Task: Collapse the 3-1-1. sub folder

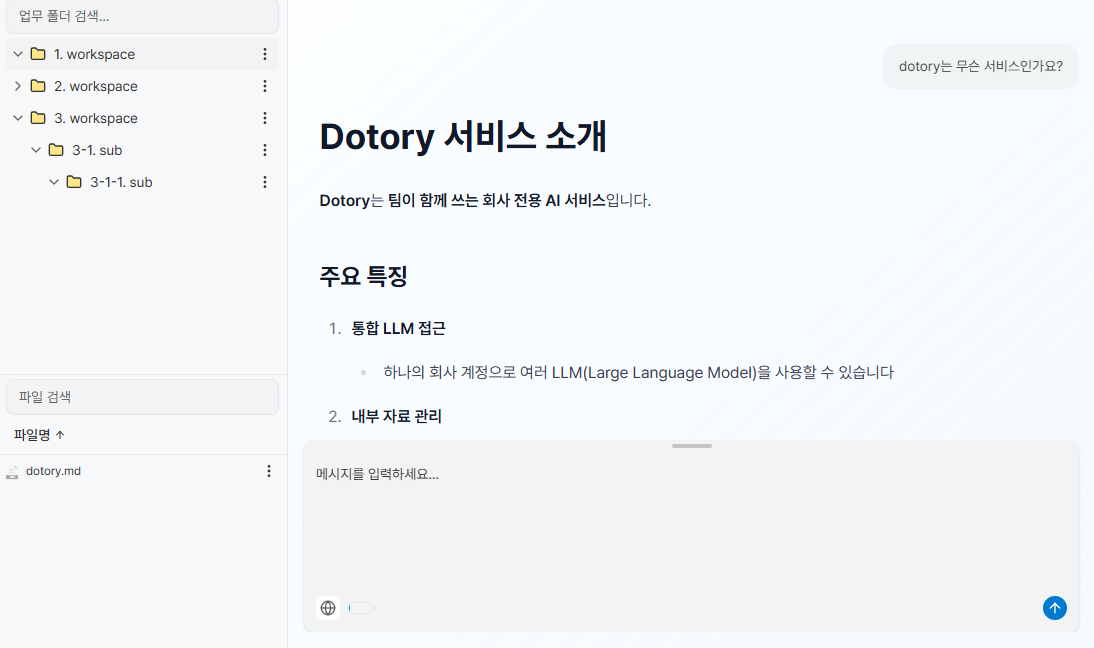Action: [54, 182]
